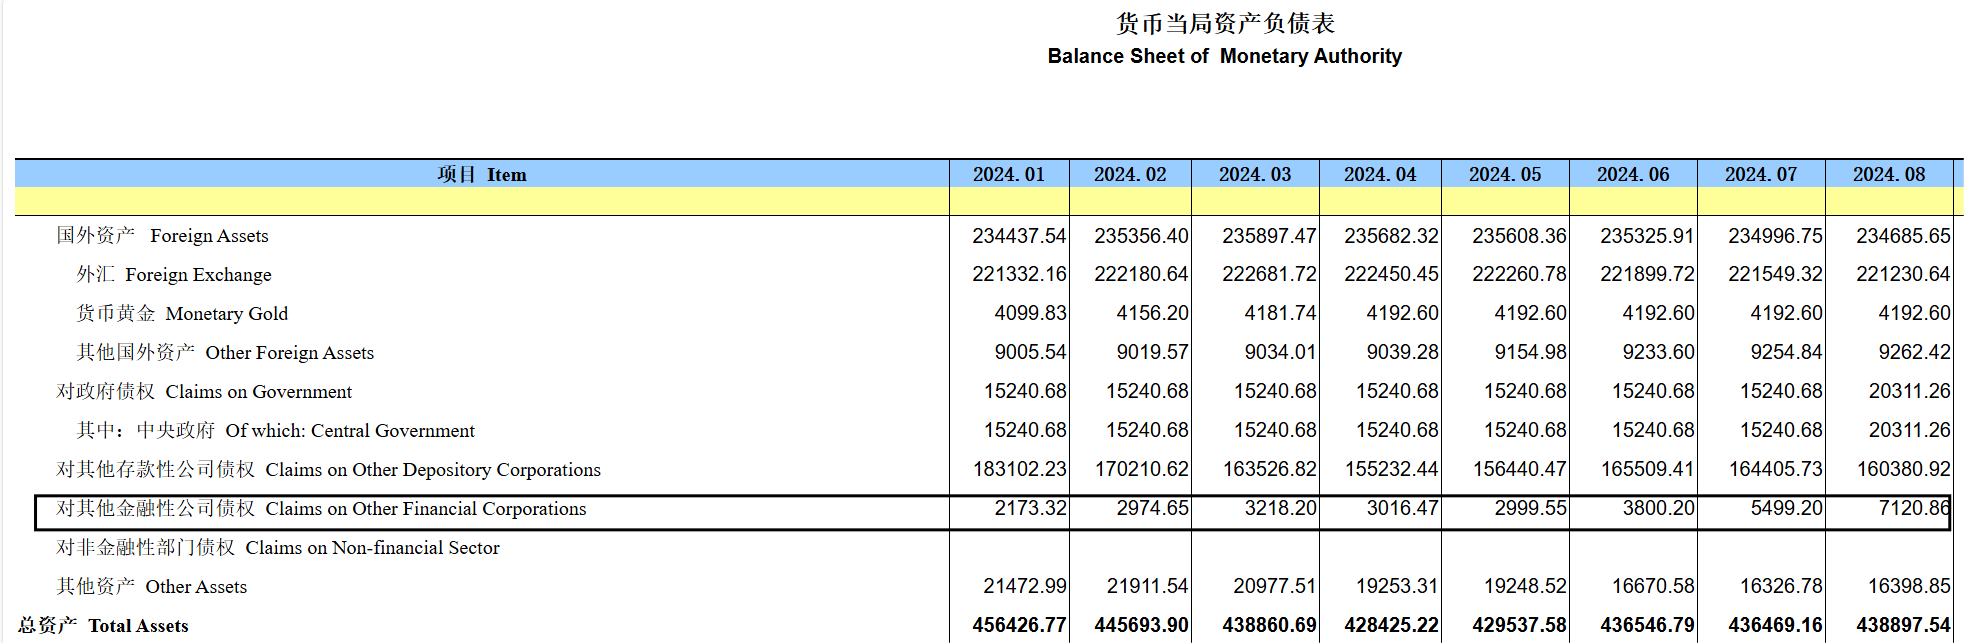Click the 'Other Foreign Assets' row label
Image resolution: width=1964 pixels, height=643 pixels.
pyautogui.click(x=290, y=353)
